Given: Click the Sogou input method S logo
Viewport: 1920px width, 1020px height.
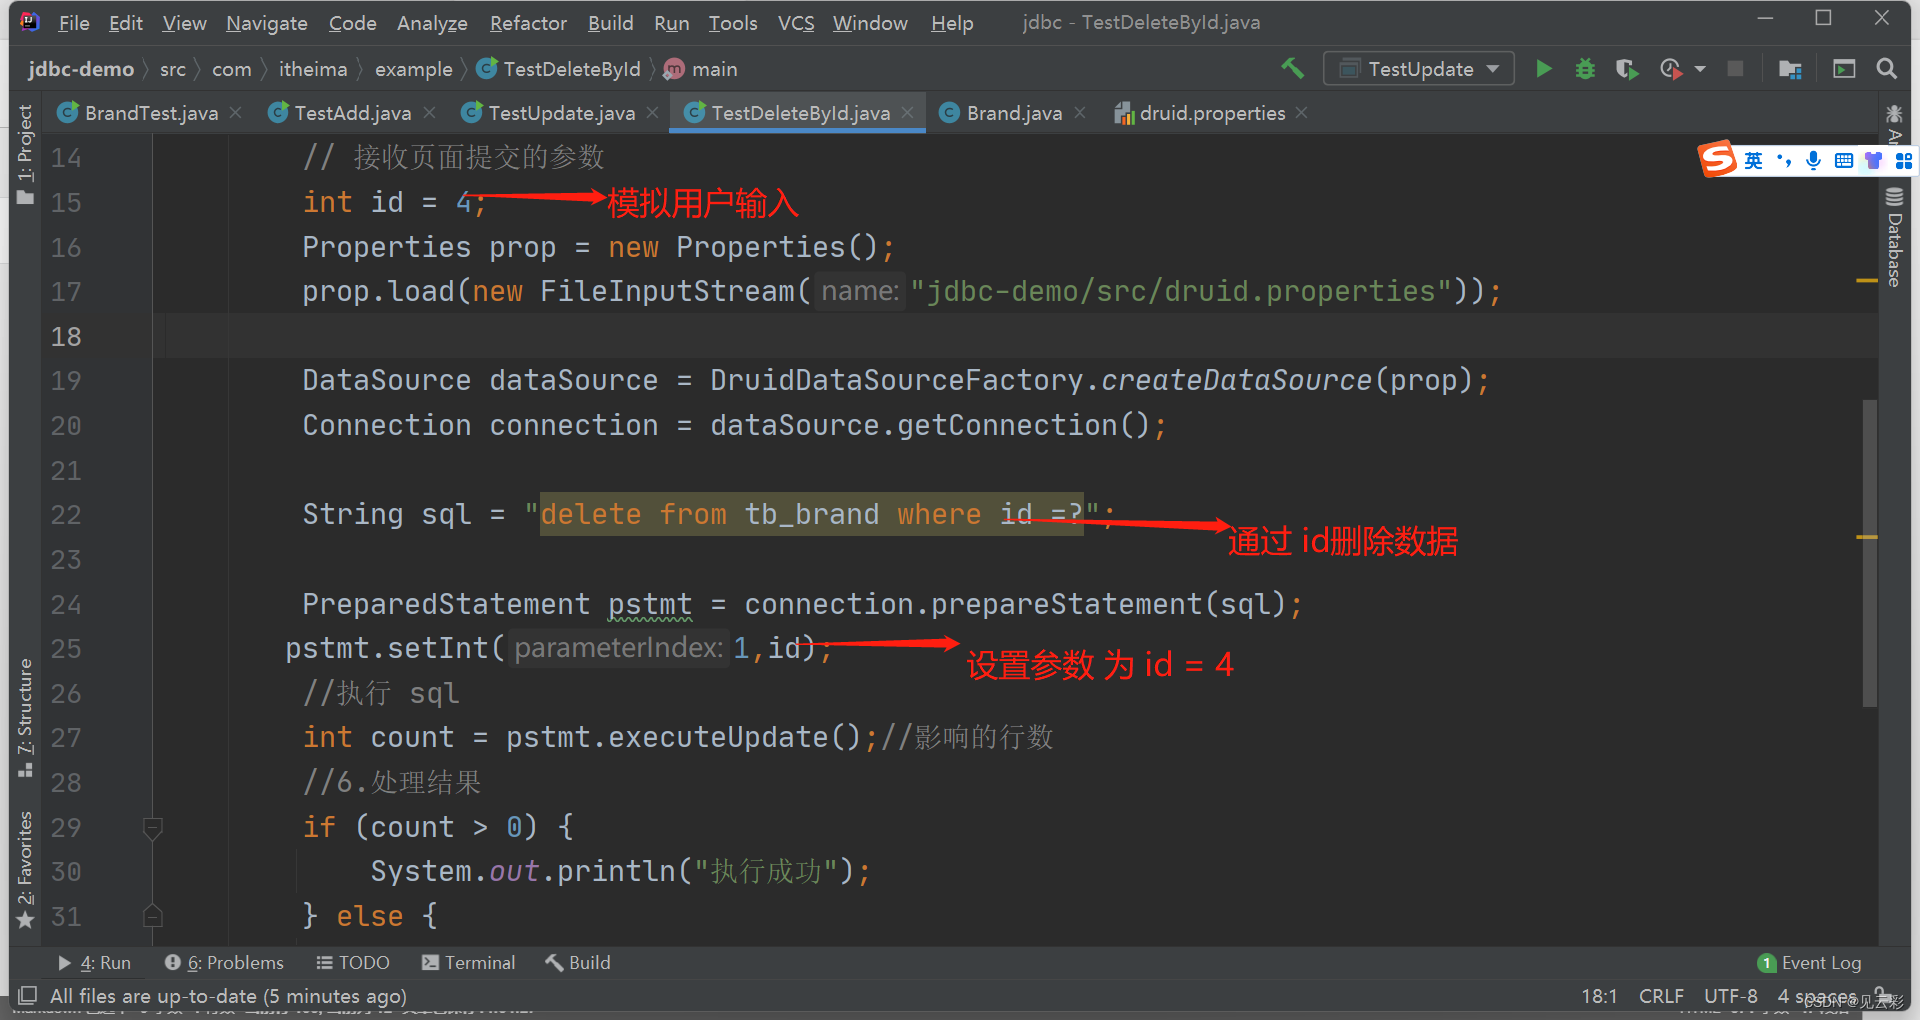Looking at the screenshot, I should click(1718, 159).
